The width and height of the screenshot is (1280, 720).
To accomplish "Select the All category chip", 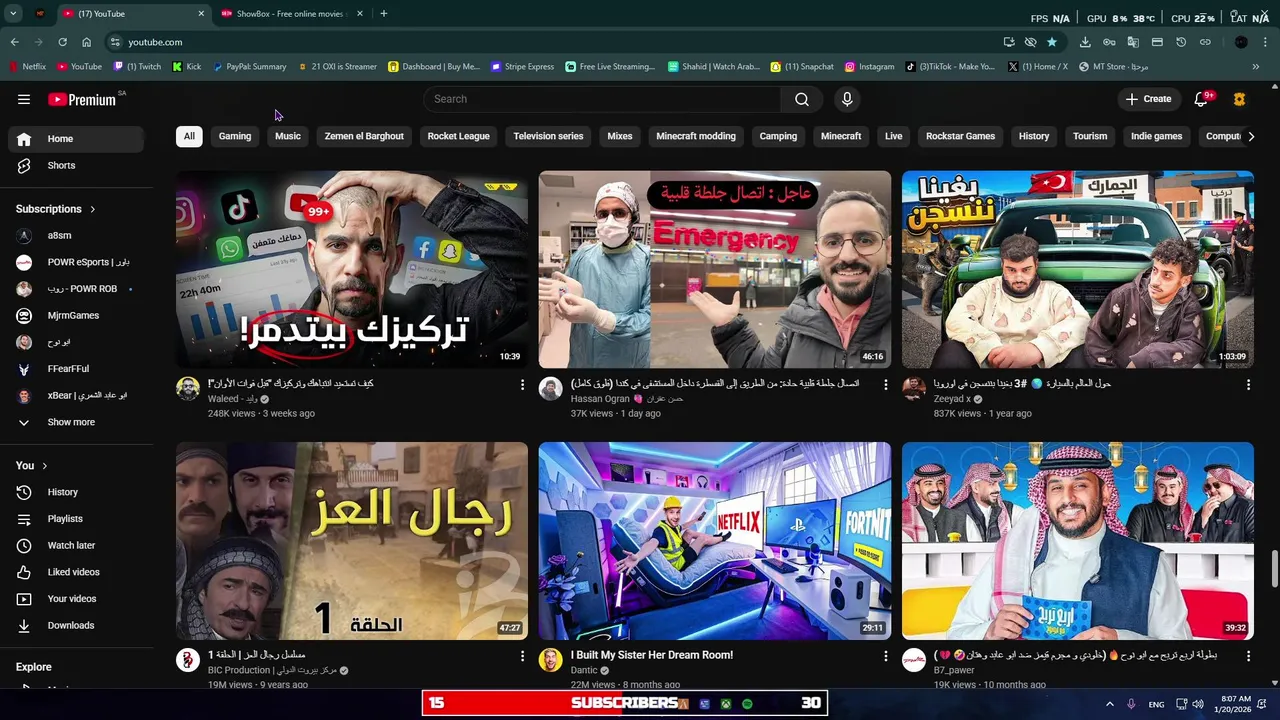I will click(x=189, y=136).
